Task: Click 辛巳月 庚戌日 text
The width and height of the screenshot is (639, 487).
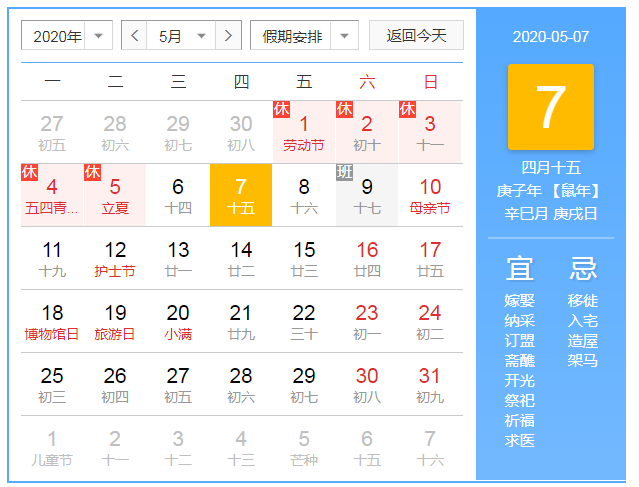Action: click(x=551, y=214)
